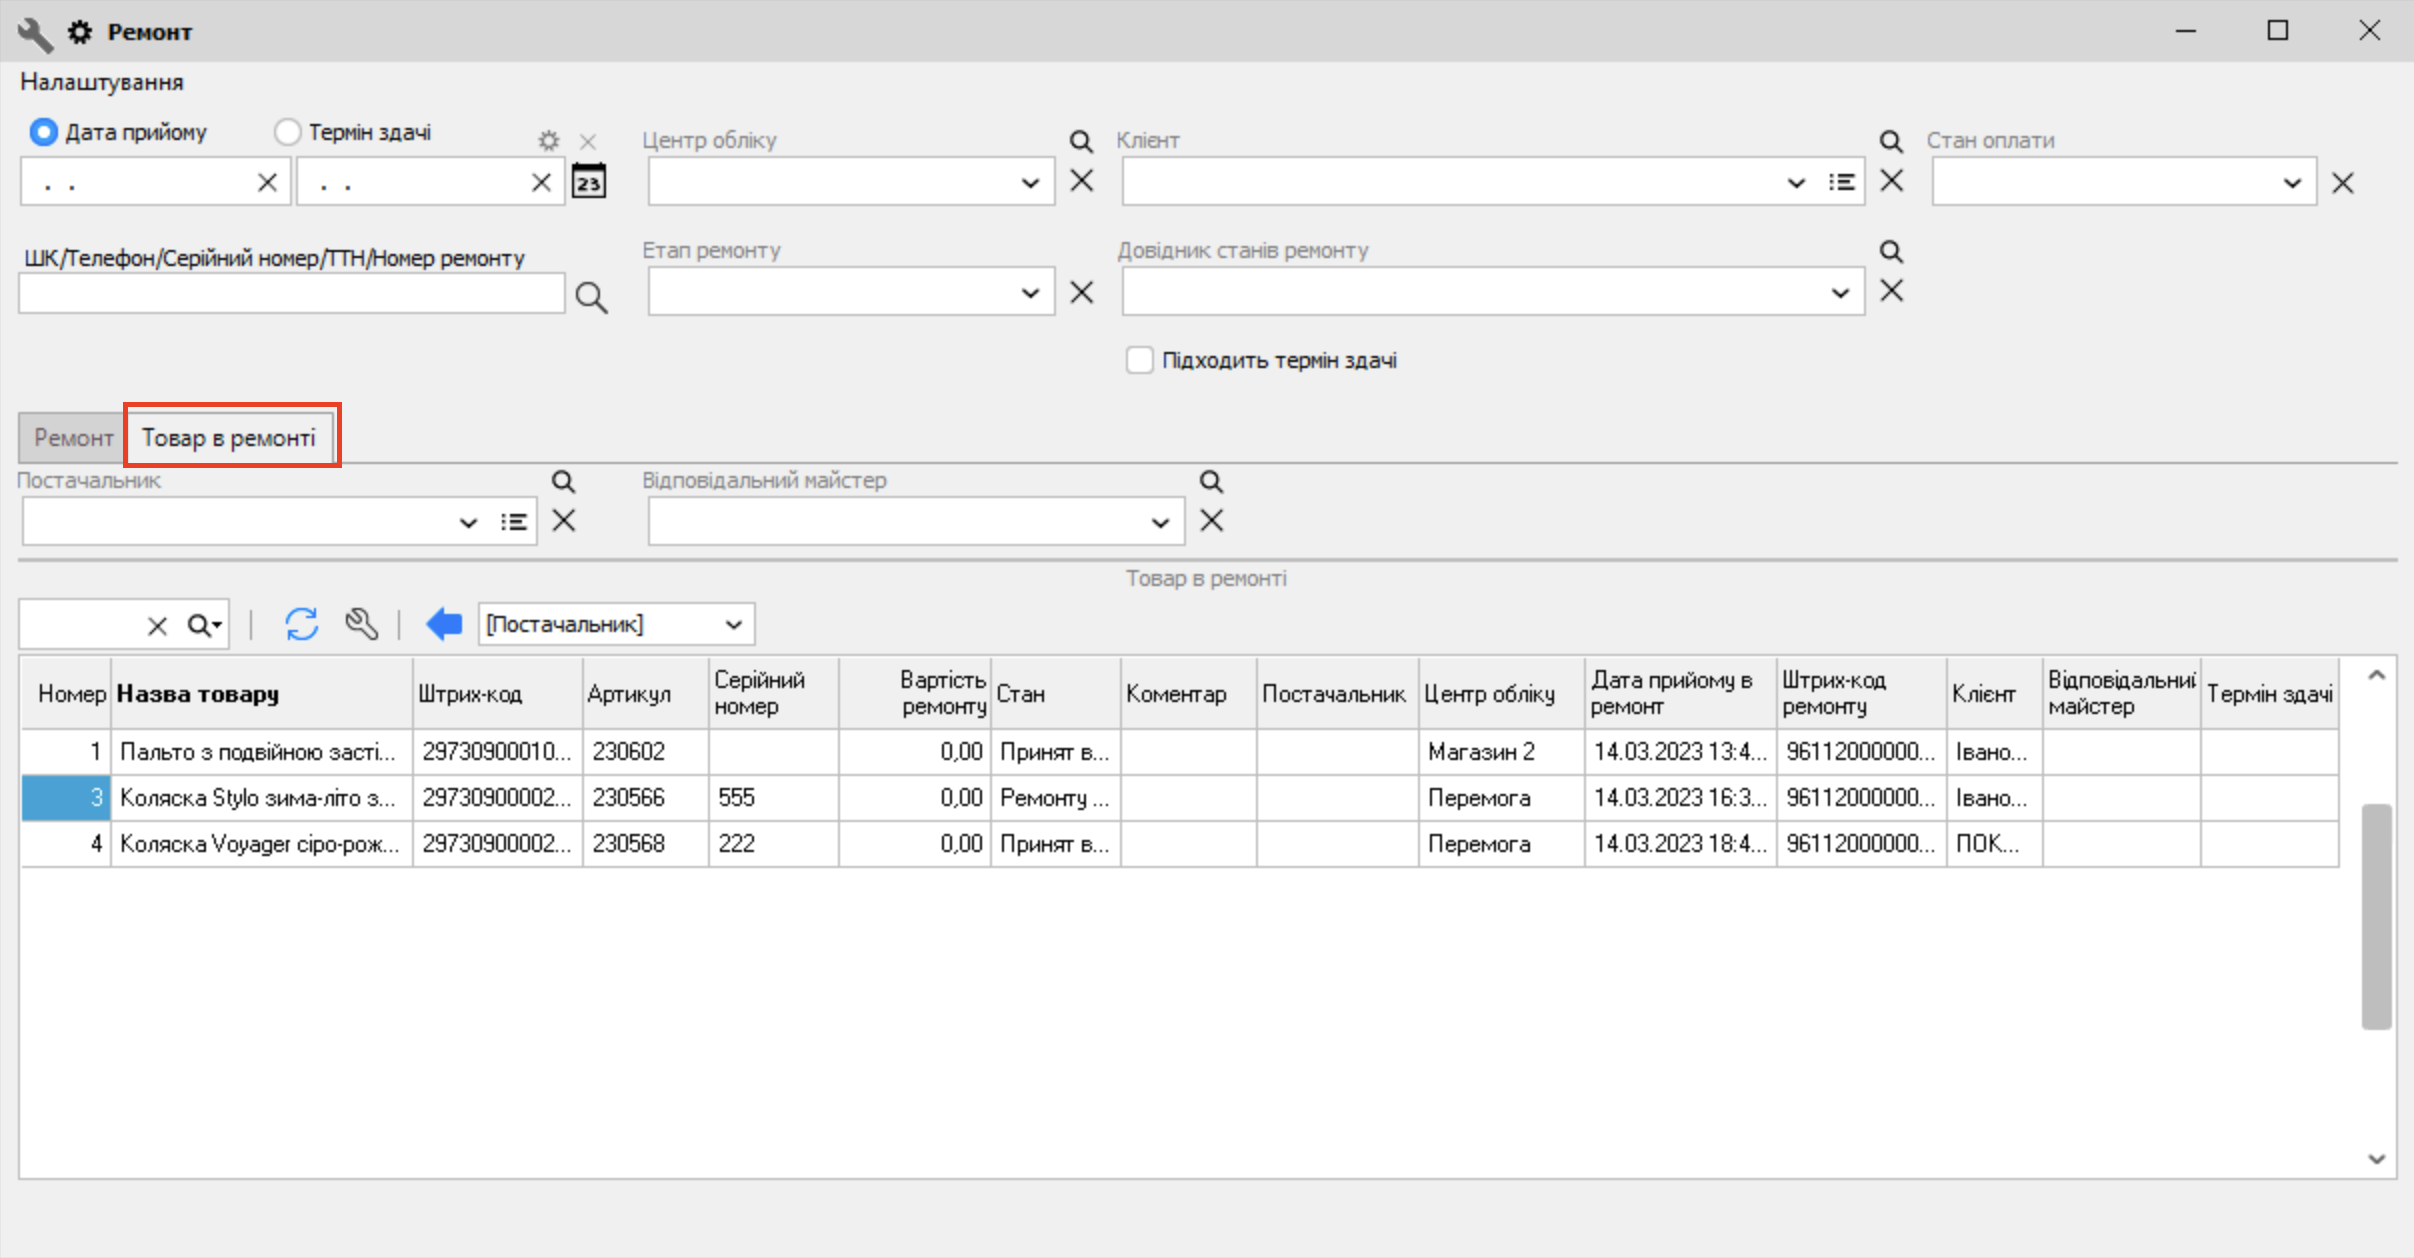2414x1258 pixels.
Task: Click the wrench settings icon in toolbar
Action: (361, 624)
